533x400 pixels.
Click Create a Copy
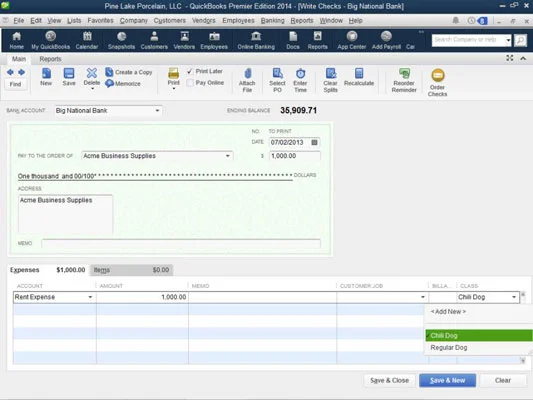point(129,72)
